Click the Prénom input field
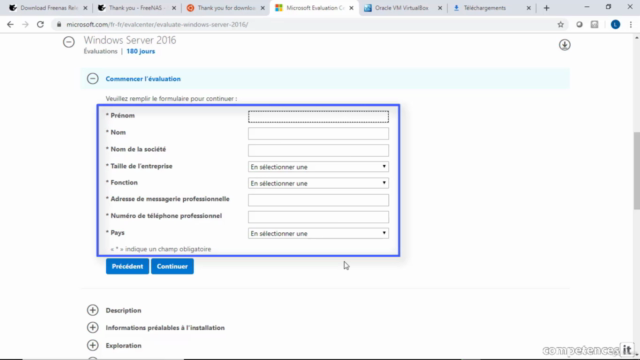The height and width of the screenshot is (360, 640). [x=318, y=116]
